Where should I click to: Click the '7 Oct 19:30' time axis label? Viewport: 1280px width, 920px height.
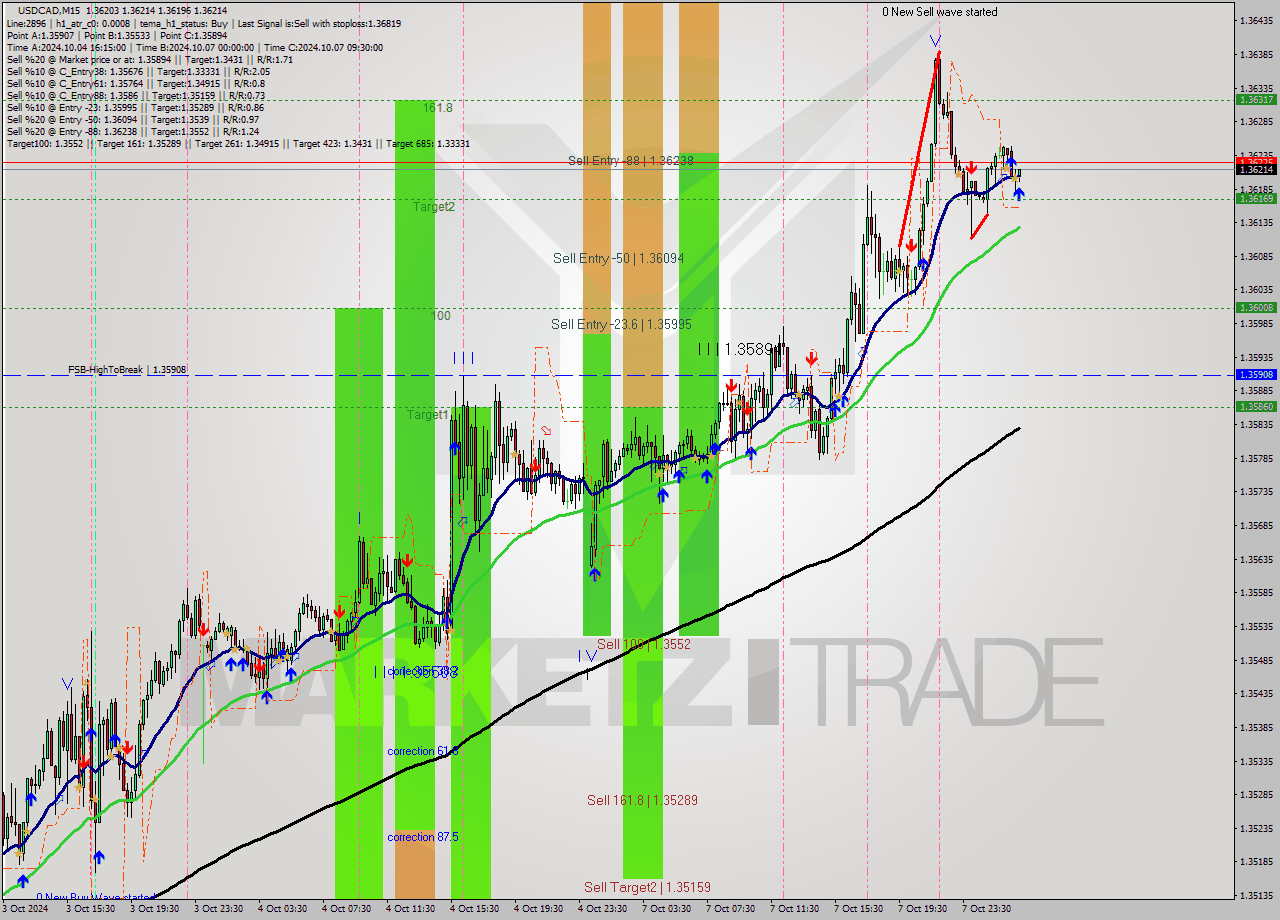tap(922, 909)
